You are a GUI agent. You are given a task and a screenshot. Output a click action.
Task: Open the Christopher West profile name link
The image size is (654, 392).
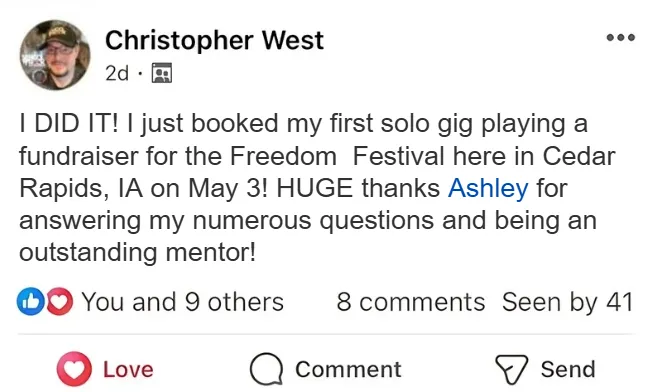pos(214,40)
